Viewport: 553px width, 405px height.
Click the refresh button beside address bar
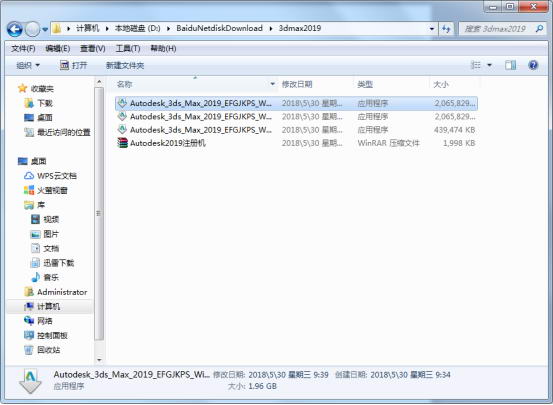click(x=446, y=29)
